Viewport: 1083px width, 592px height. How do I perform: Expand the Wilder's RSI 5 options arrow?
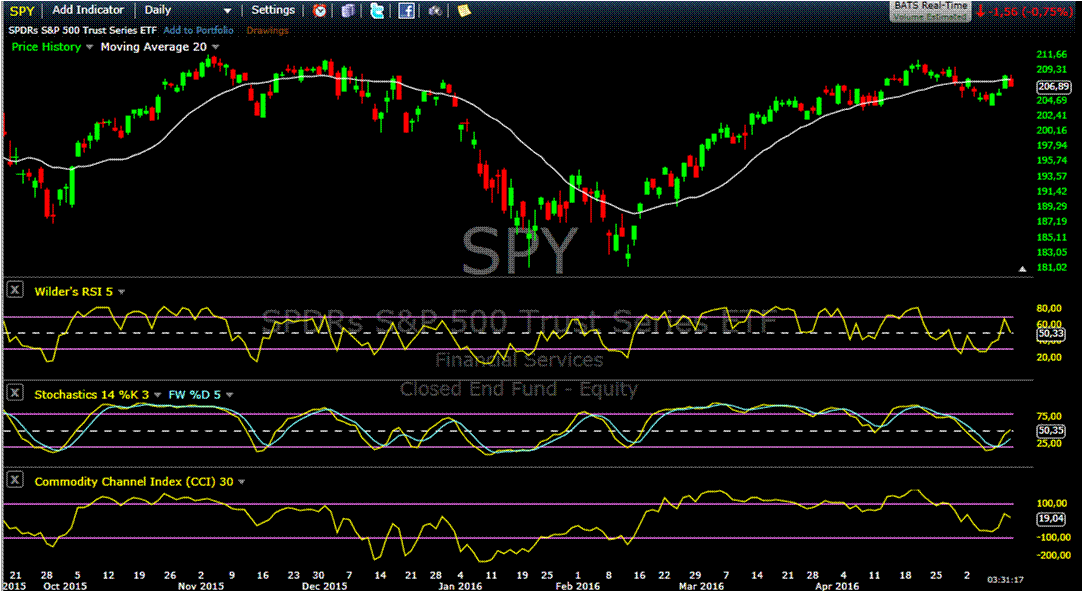coord(122,292)
